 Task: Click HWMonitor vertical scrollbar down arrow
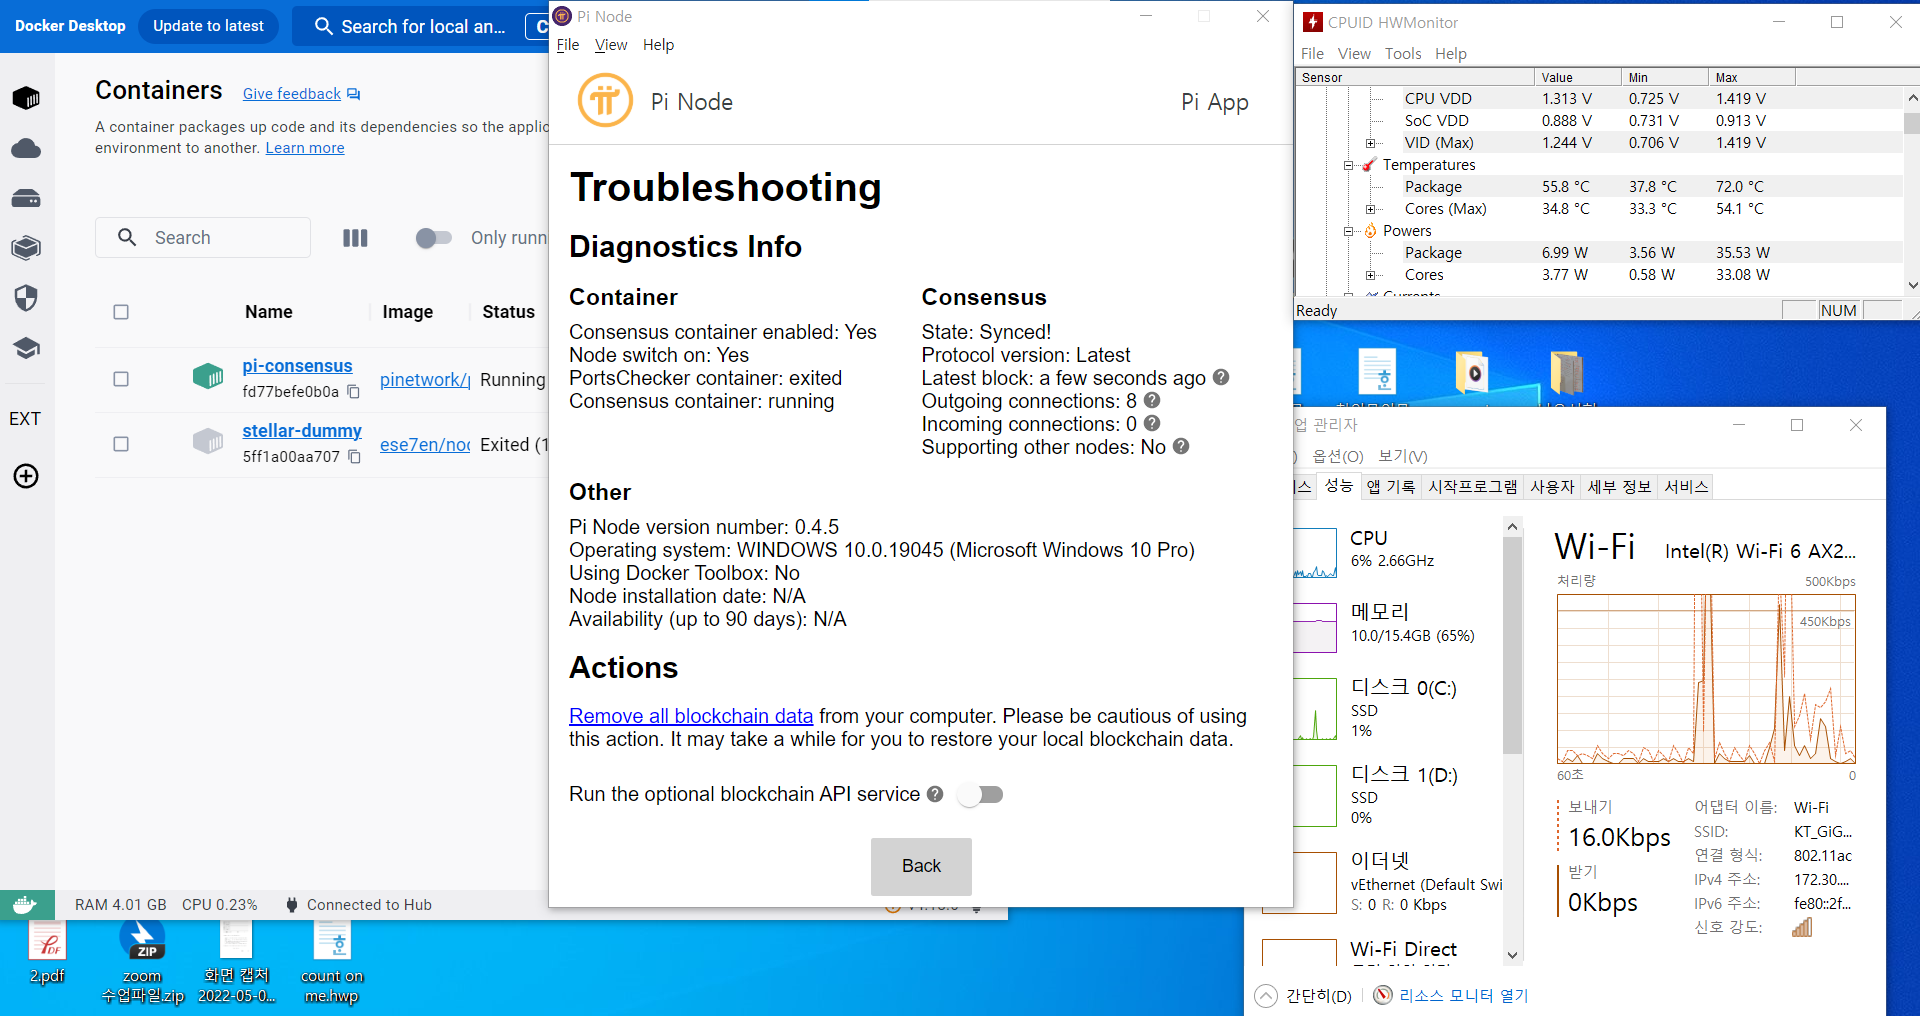click(x=1912, y=285)
